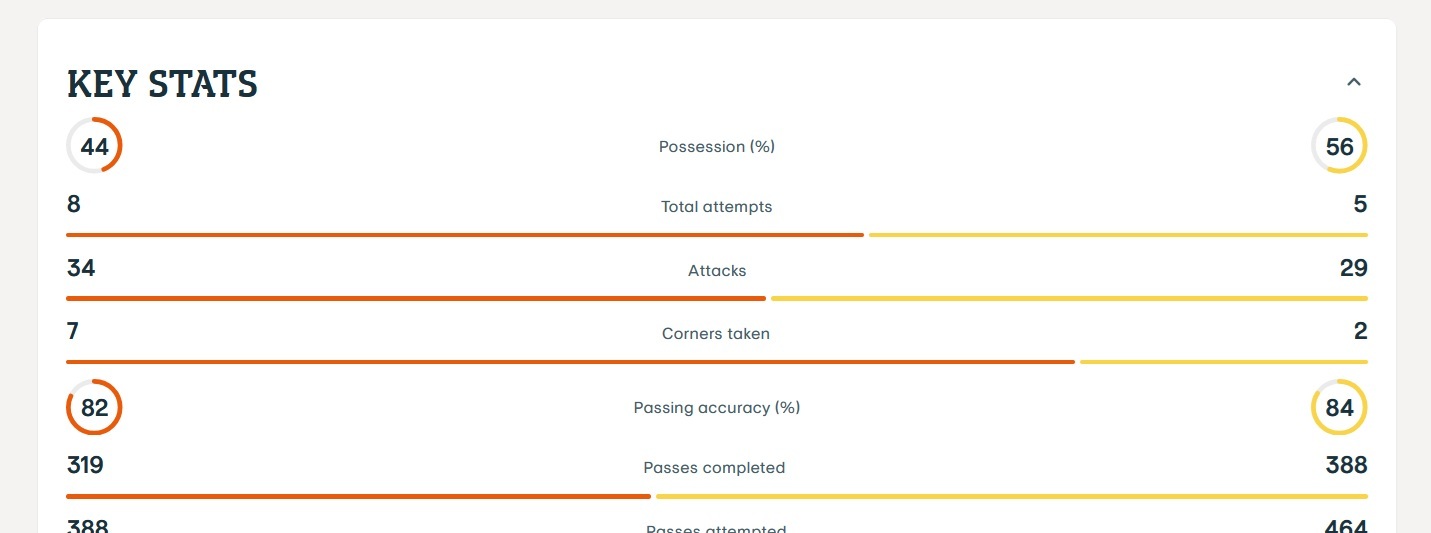Click the Corners taken label
Viewport: 1431px width, 533px height.
[x=716, y=333]
